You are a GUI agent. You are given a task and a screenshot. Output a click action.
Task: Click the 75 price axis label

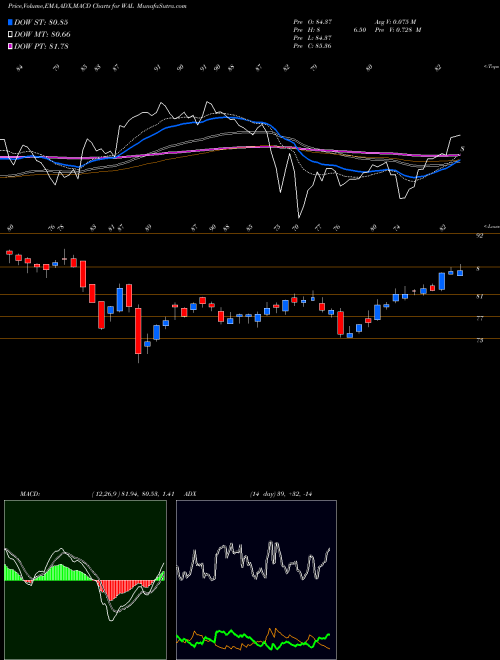[479, 341]
